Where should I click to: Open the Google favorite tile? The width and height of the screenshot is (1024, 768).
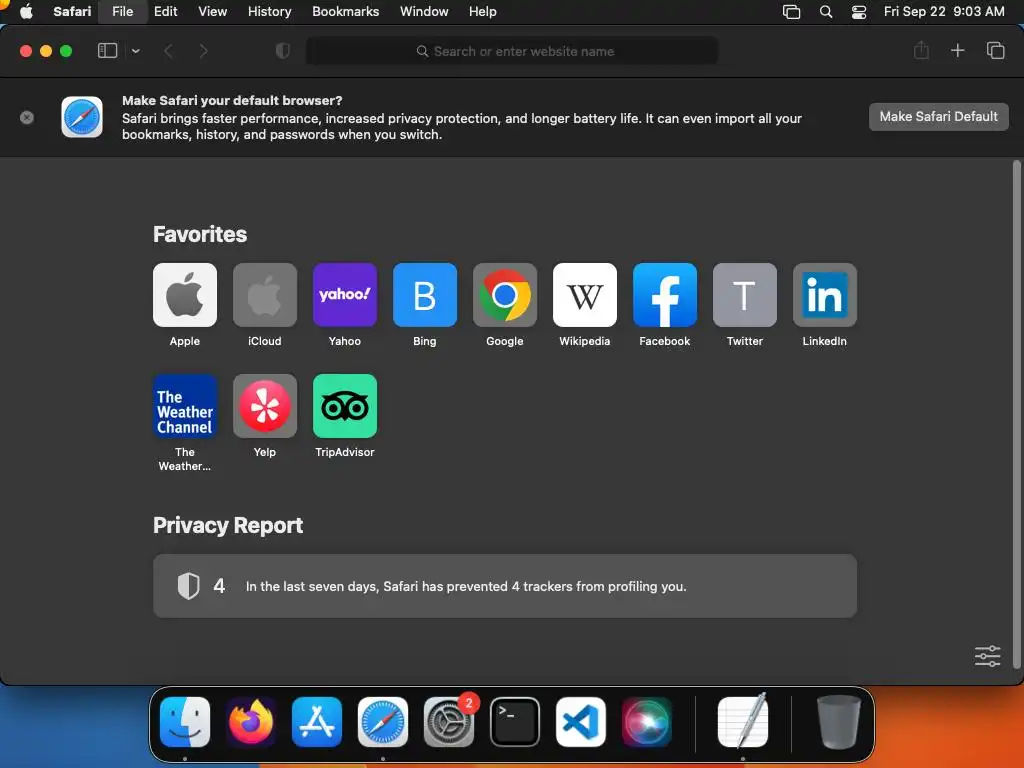[505, 295]
